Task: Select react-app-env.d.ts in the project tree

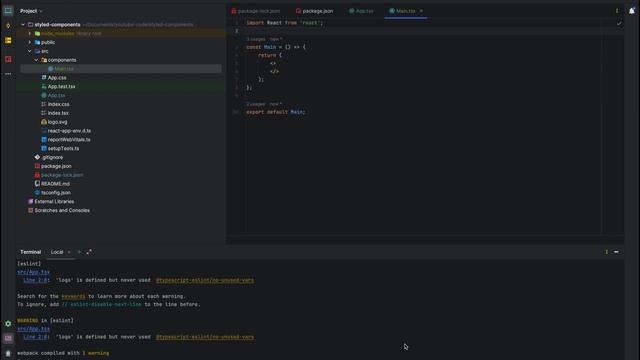Action: [69, 131]
